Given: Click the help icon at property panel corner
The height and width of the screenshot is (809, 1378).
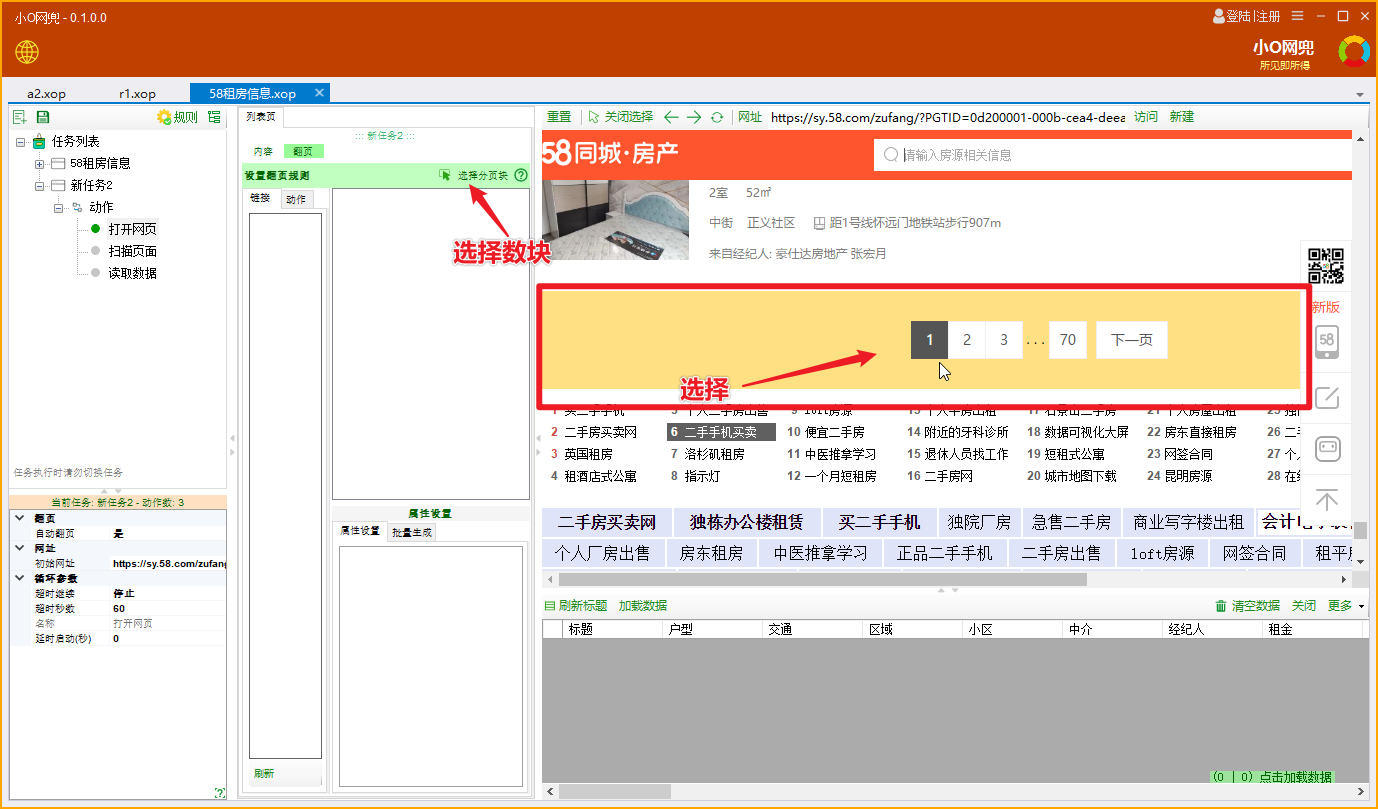Looking at the screenshot, I should point(219,793).
